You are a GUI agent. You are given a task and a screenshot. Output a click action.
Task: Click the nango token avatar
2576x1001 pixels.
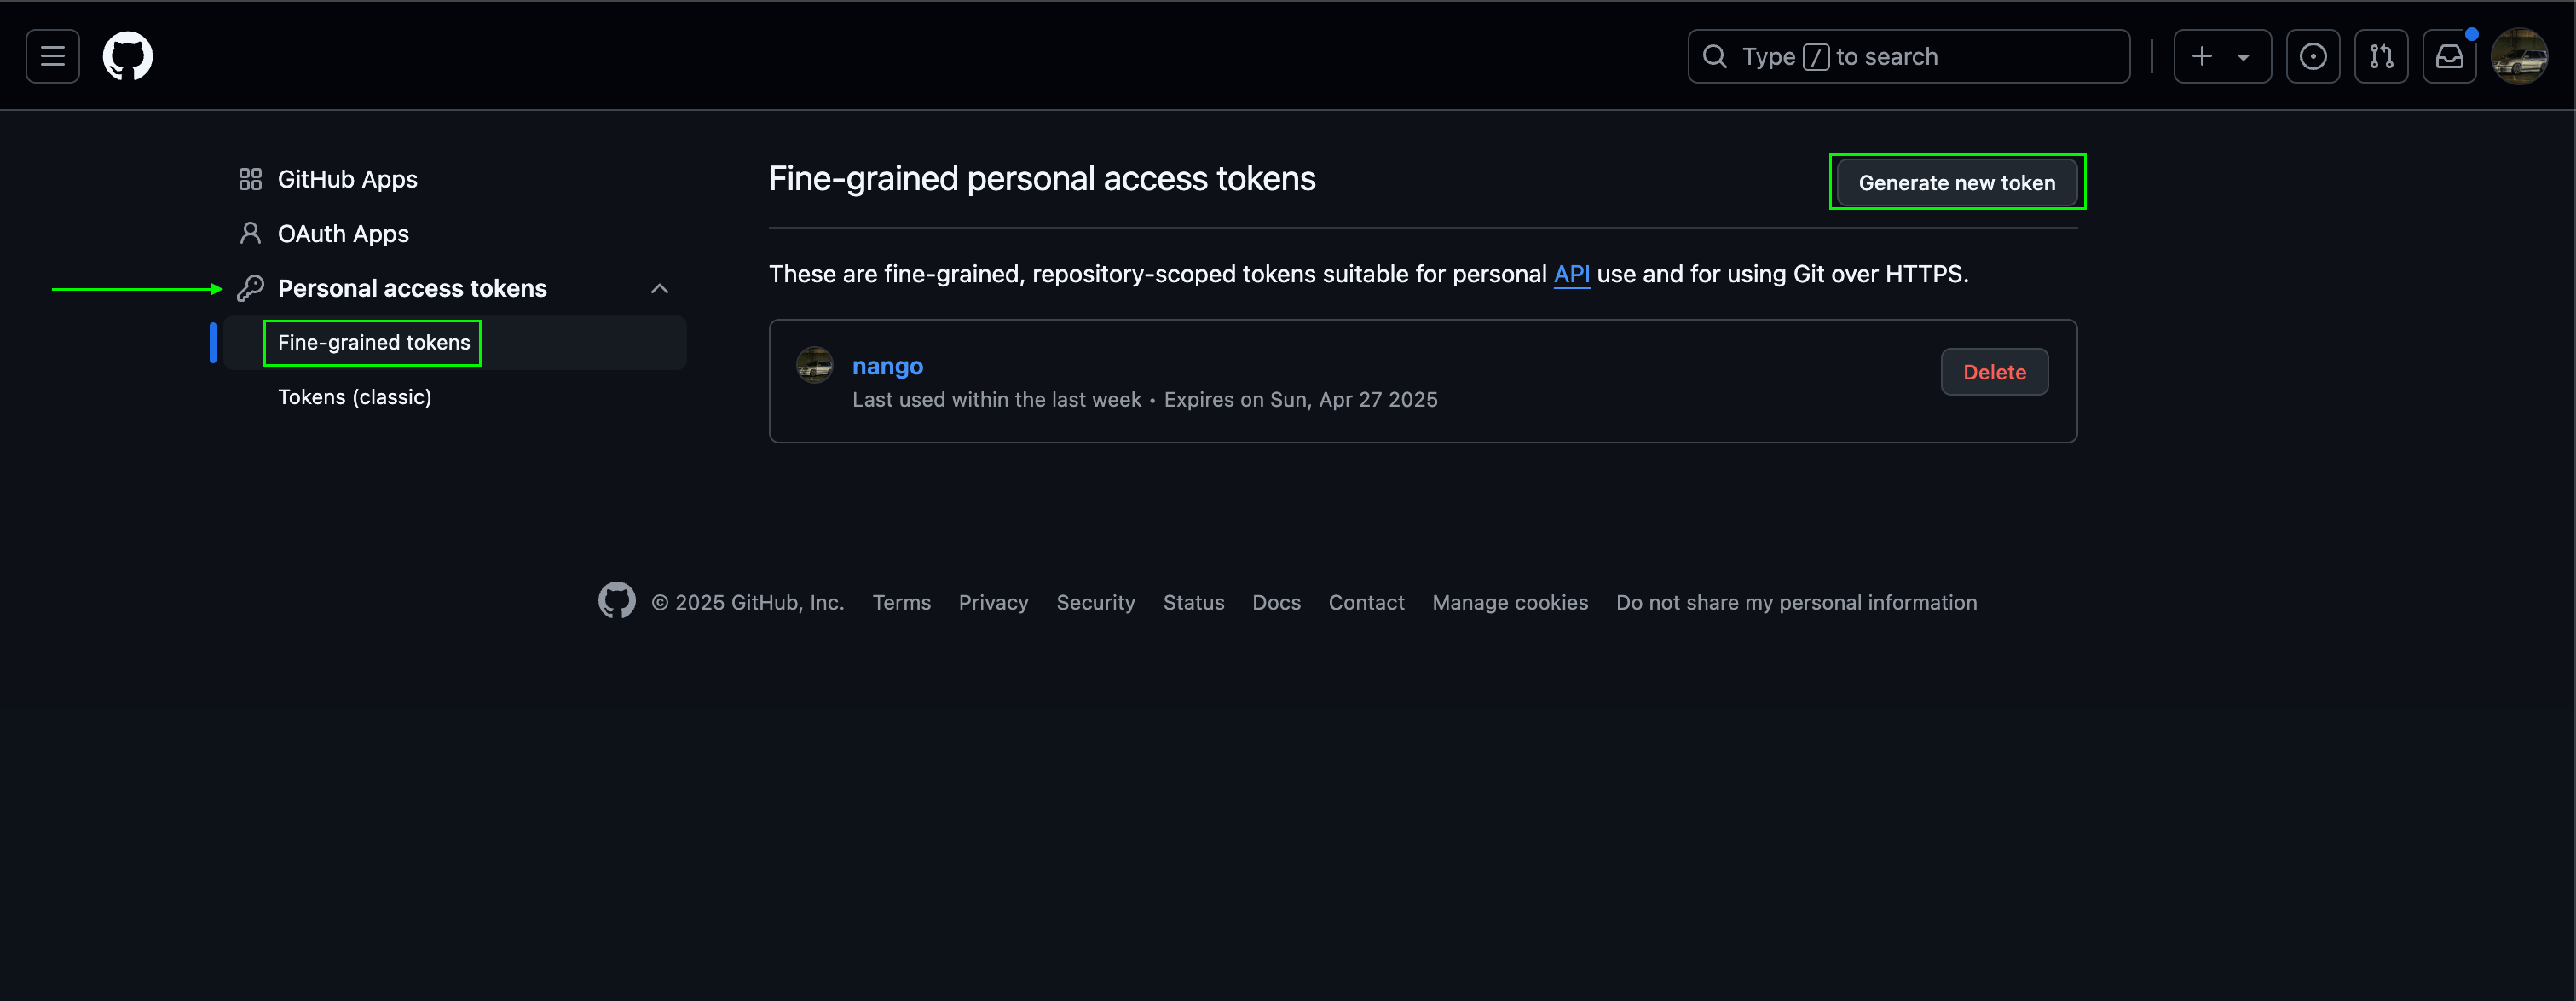click(814, 365)
